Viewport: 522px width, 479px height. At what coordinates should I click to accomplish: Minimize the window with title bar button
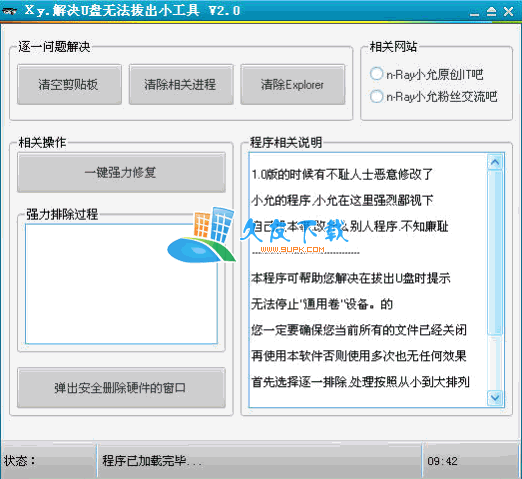click(474, 13)
